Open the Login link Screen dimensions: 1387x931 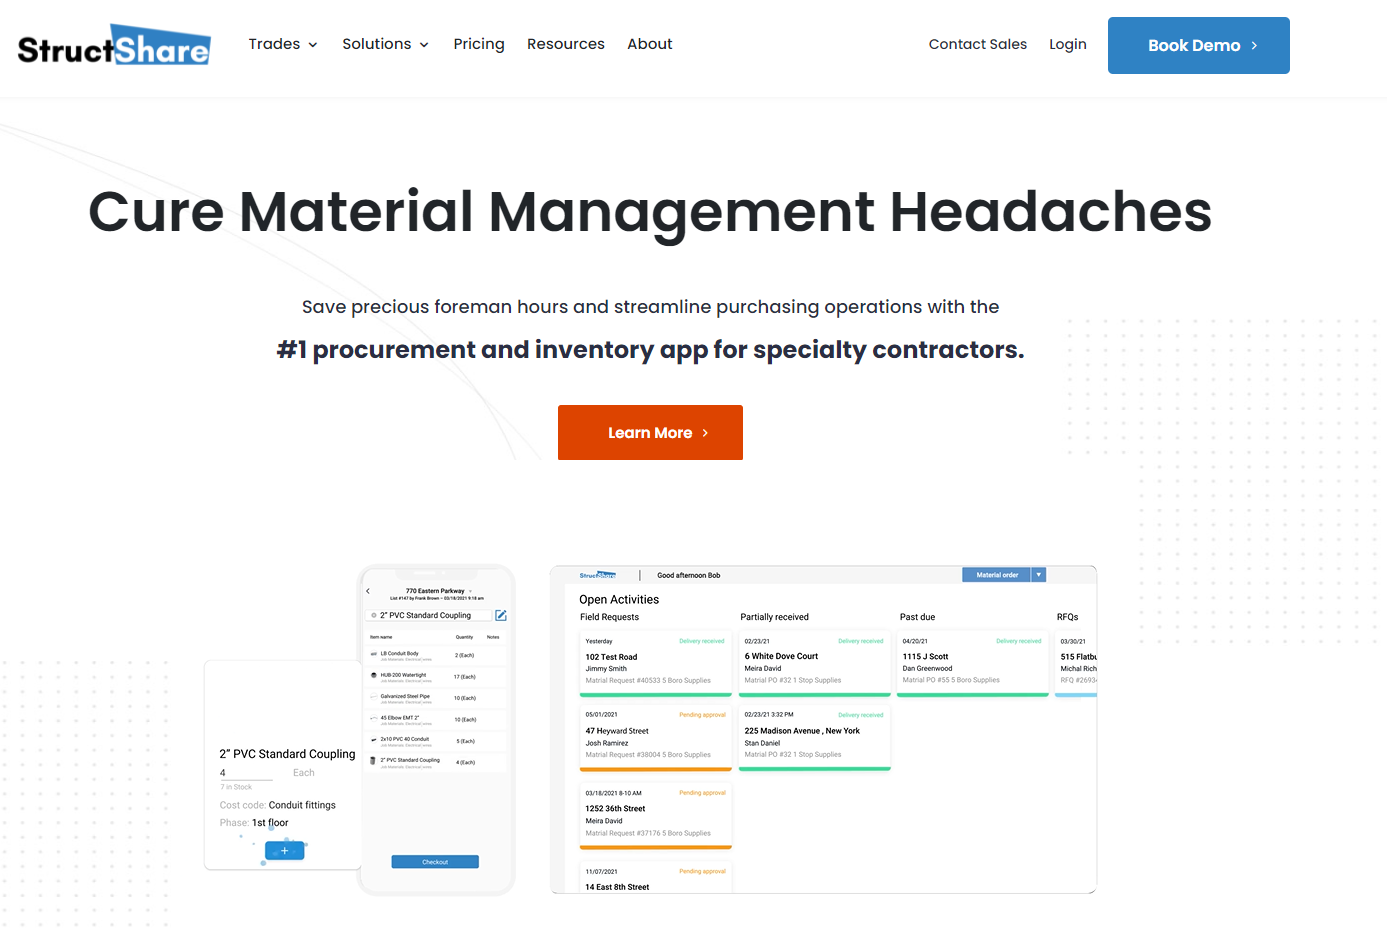click(1067, 44)
